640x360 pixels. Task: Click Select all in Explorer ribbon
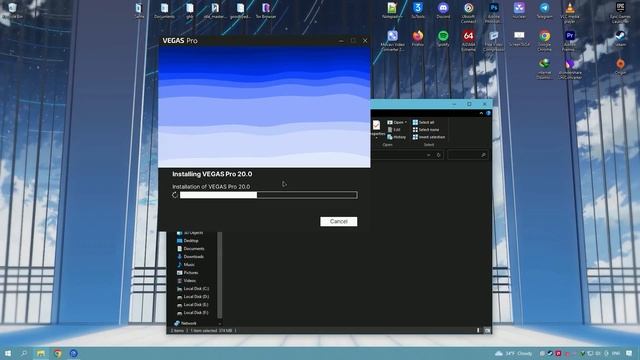[x=423, y=122]
